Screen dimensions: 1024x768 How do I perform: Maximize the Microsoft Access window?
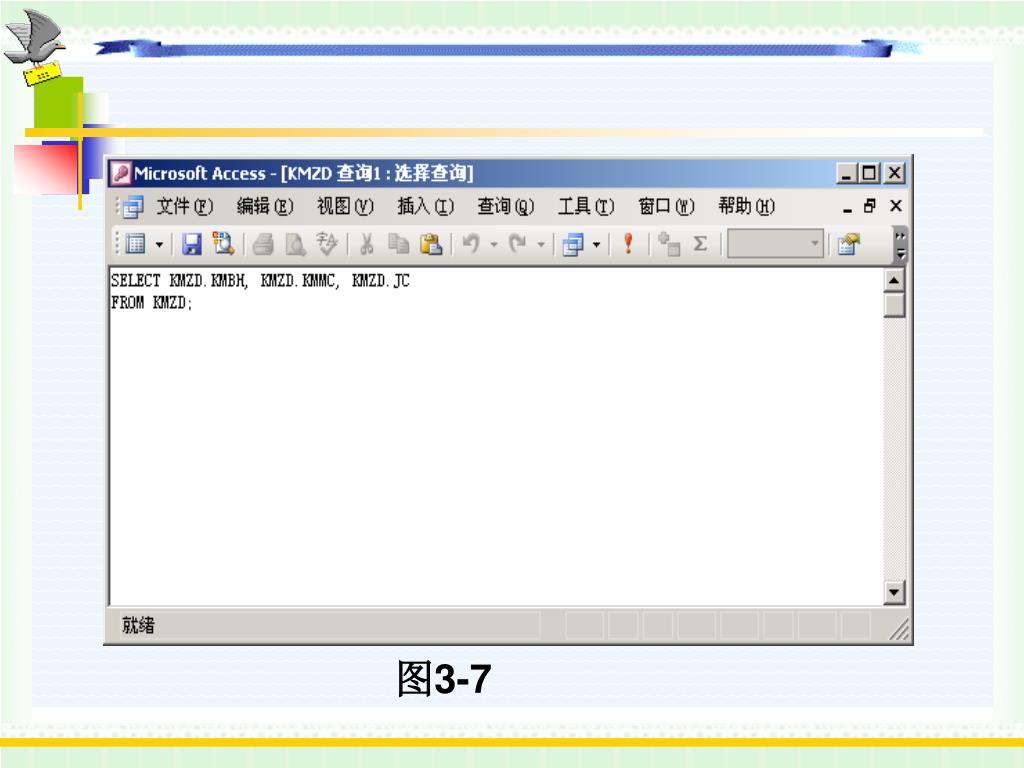point(870,173)
